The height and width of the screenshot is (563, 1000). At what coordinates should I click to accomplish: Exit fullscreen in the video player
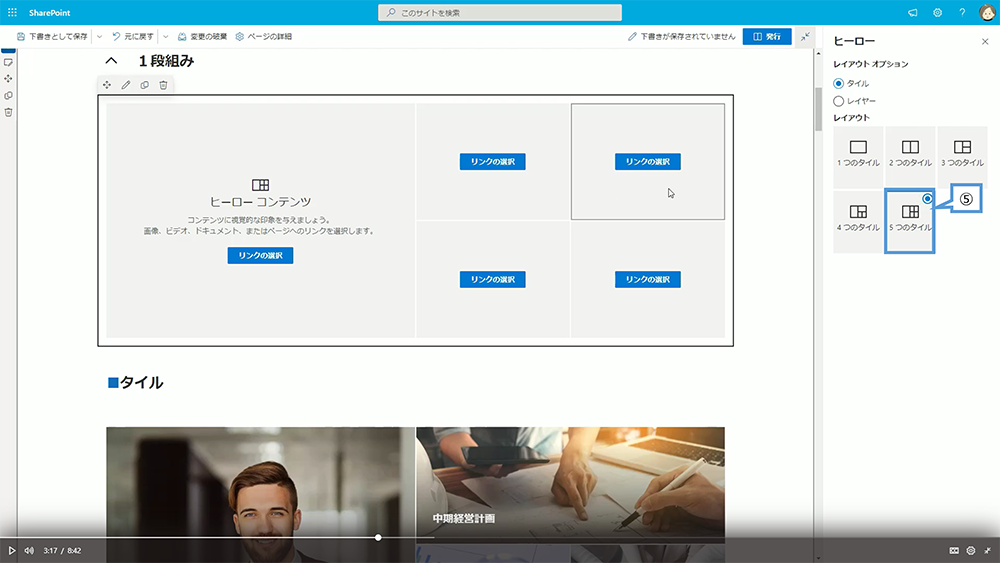pos(987,550)
